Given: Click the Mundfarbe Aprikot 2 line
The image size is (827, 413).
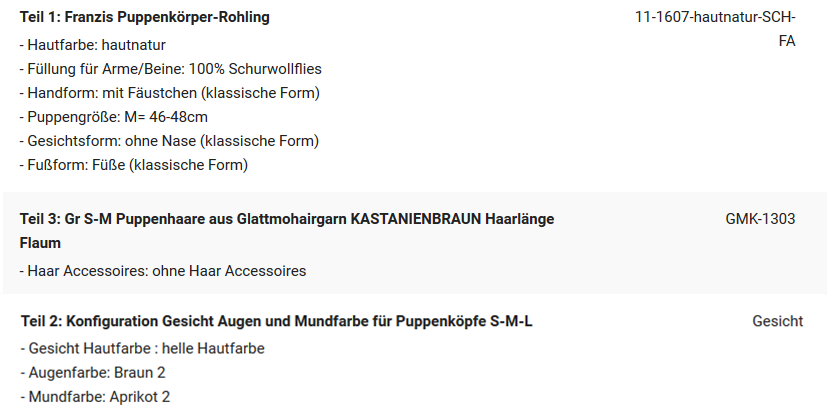Looking at the screenshot, I should tap(95, 397).
